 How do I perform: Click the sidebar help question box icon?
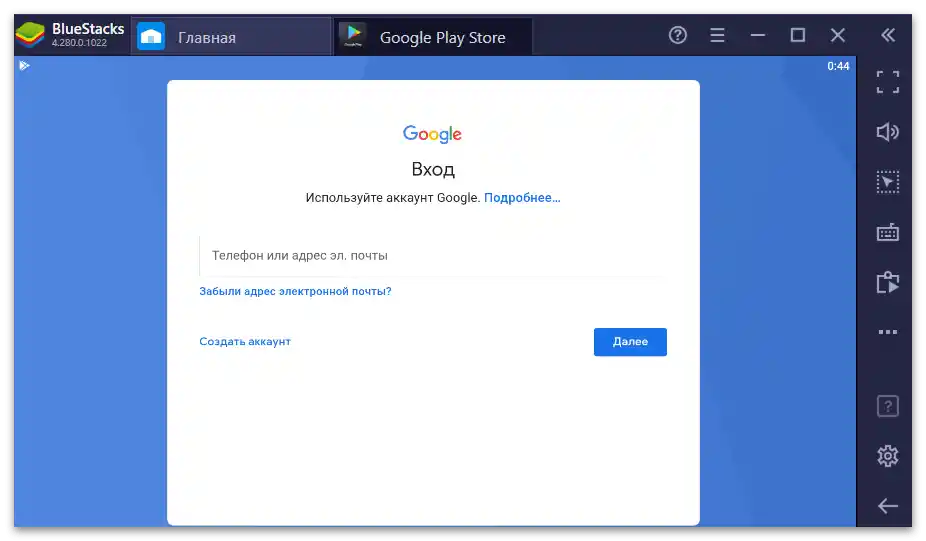click(888, 406)
